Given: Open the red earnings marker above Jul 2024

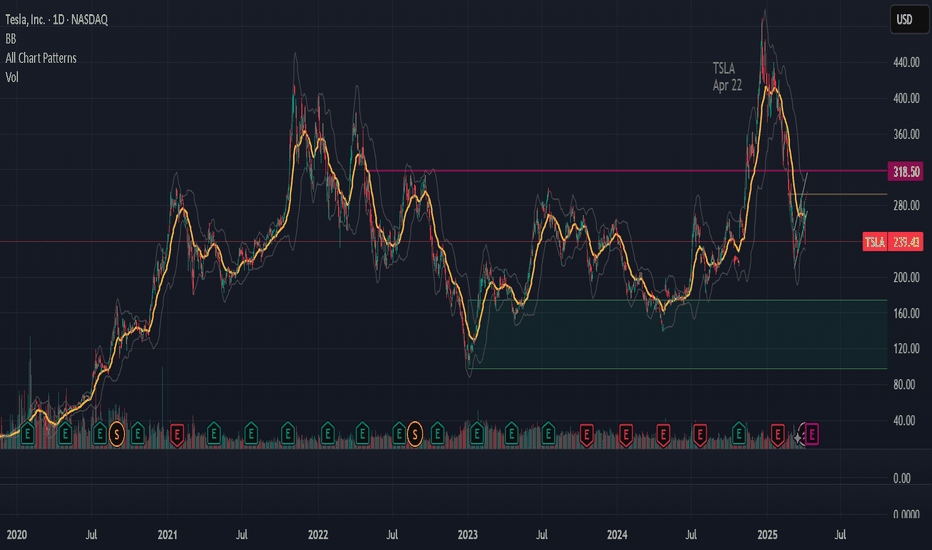Looking at the screenshot, I should [700, 435].
